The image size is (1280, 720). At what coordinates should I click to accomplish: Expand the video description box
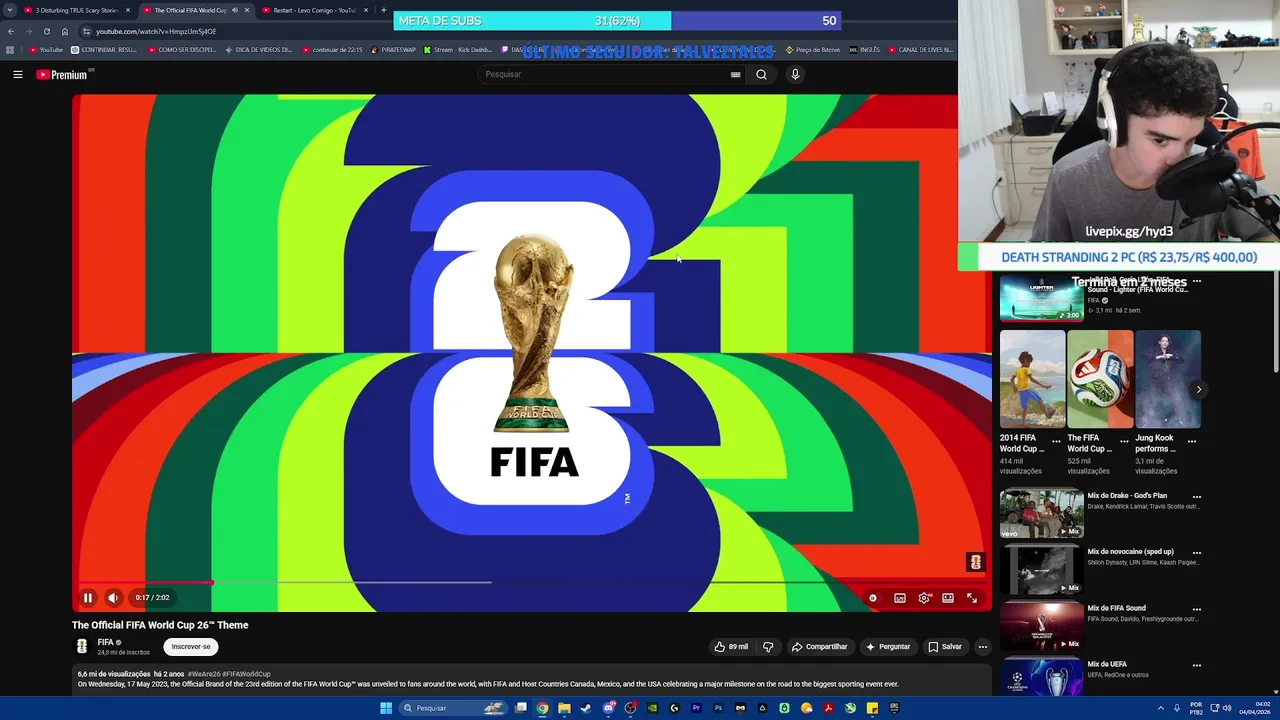[532, 680]
